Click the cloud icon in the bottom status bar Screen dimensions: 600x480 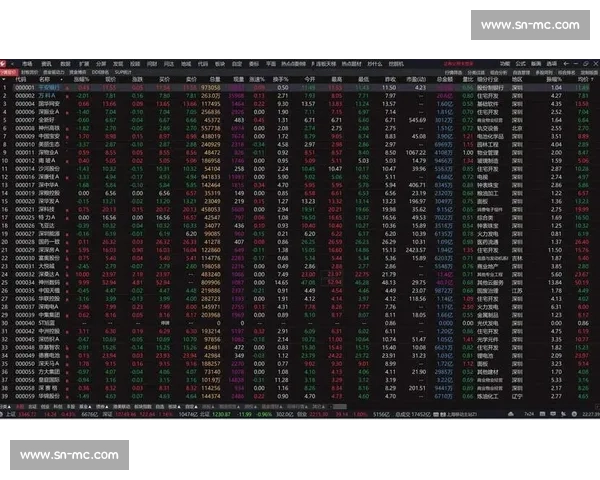(x=511, y=414)
